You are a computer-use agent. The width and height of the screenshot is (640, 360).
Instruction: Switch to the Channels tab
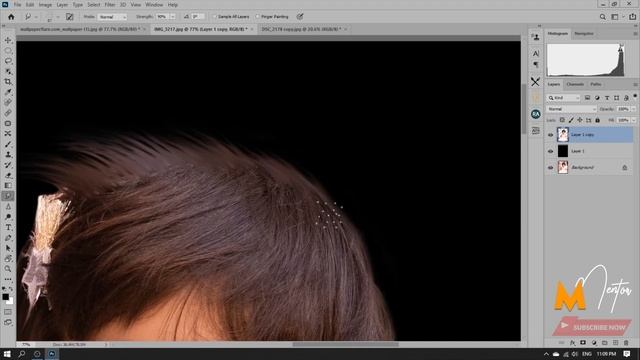pyautogui.click(x=575, y=84)
